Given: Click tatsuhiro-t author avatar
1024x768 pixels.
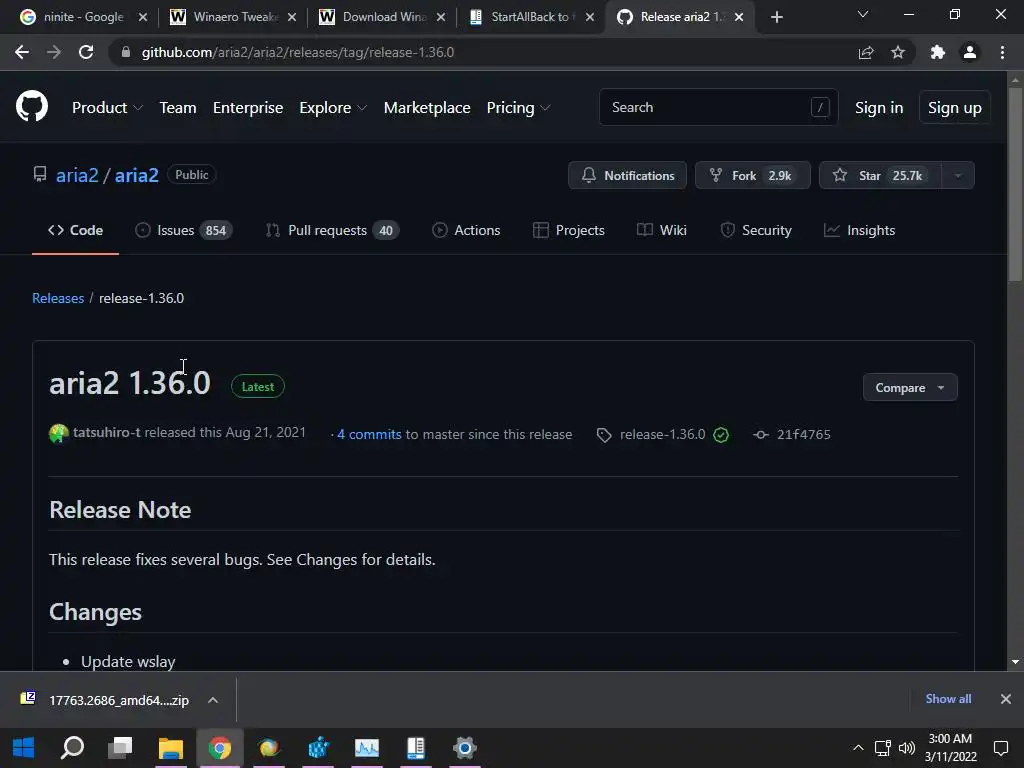Looking at the screenshot, I should [59, 433].
